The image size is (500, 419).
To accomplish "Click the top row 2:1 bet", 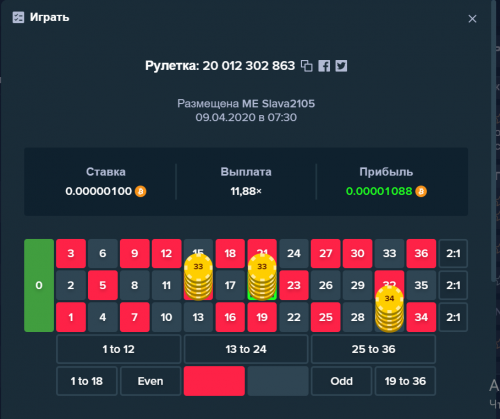I will click(453, 253).
